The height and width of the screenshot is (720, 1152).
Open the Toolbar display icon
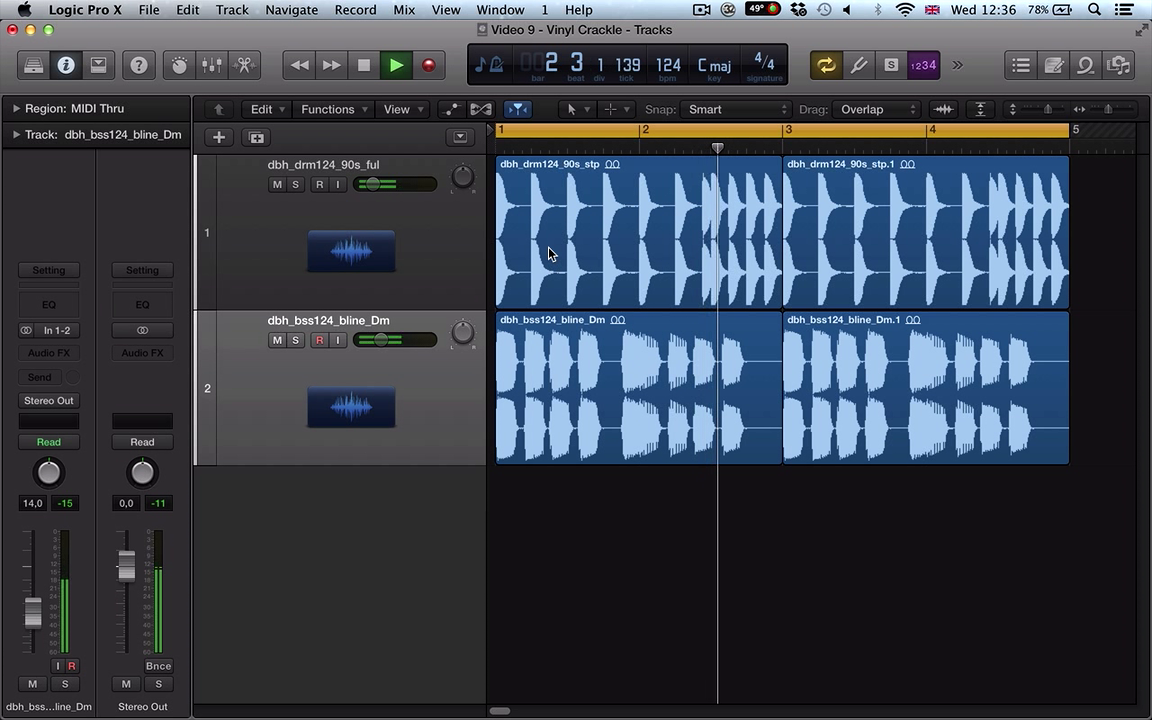pyautogui.click(x=98, y=65)
